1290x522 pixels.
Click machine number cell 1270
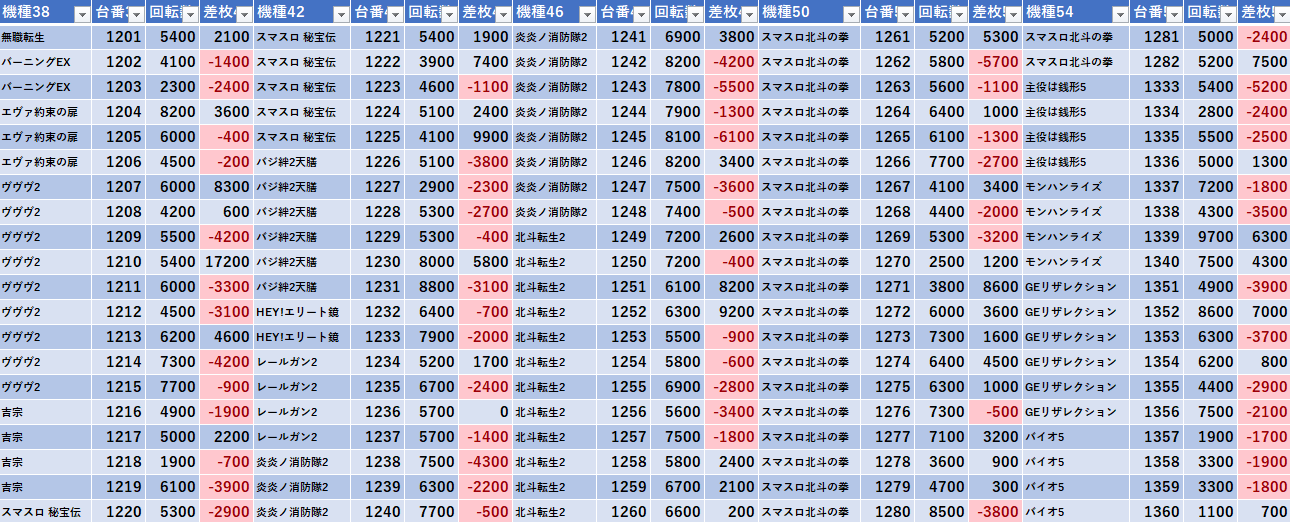888,262
